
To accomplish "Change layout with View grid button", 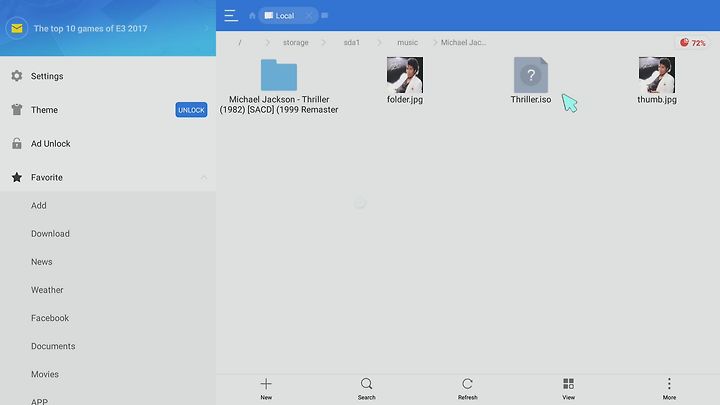I will click(568, 388).
